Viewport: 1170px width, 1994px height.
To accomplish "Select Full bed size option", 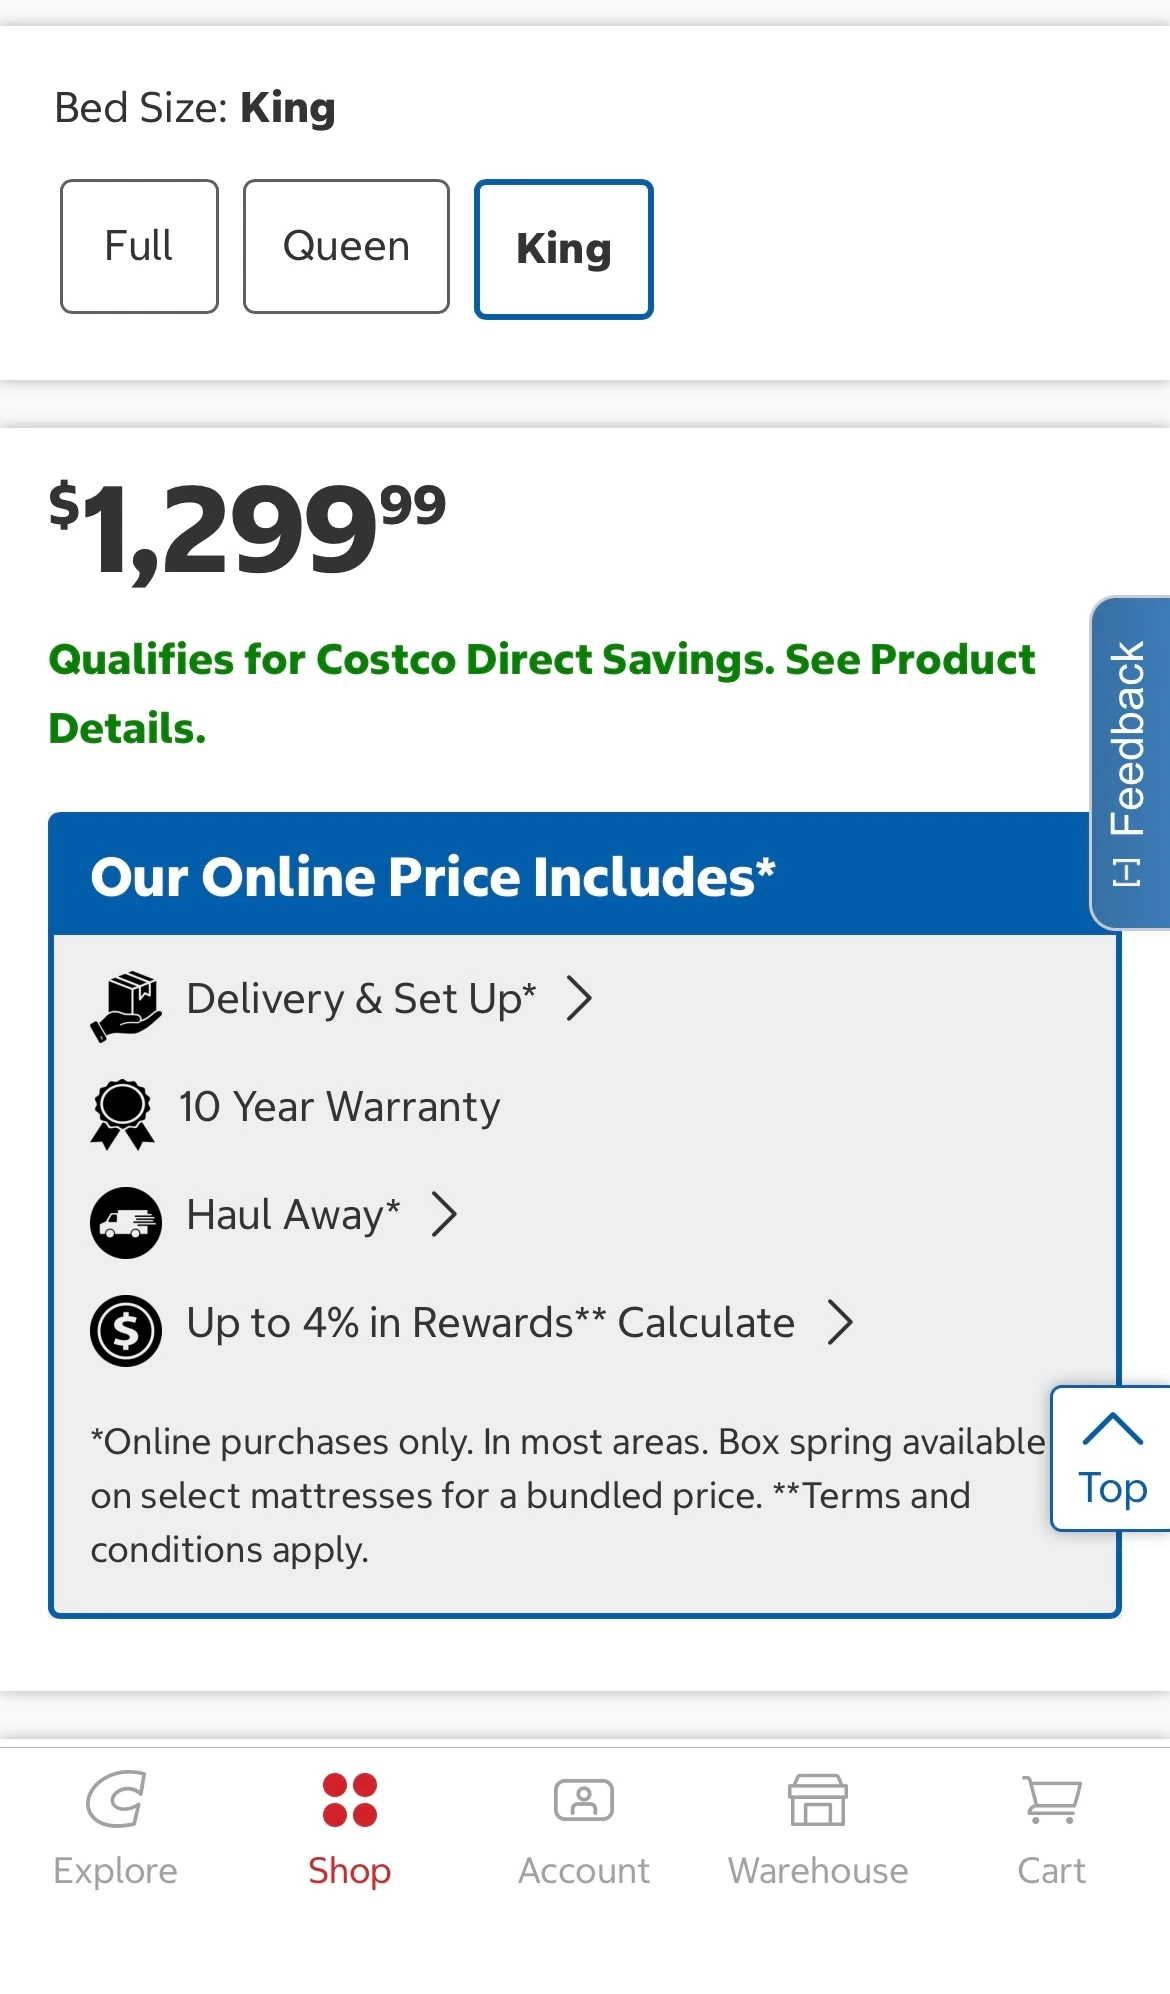I will point(139,246).
